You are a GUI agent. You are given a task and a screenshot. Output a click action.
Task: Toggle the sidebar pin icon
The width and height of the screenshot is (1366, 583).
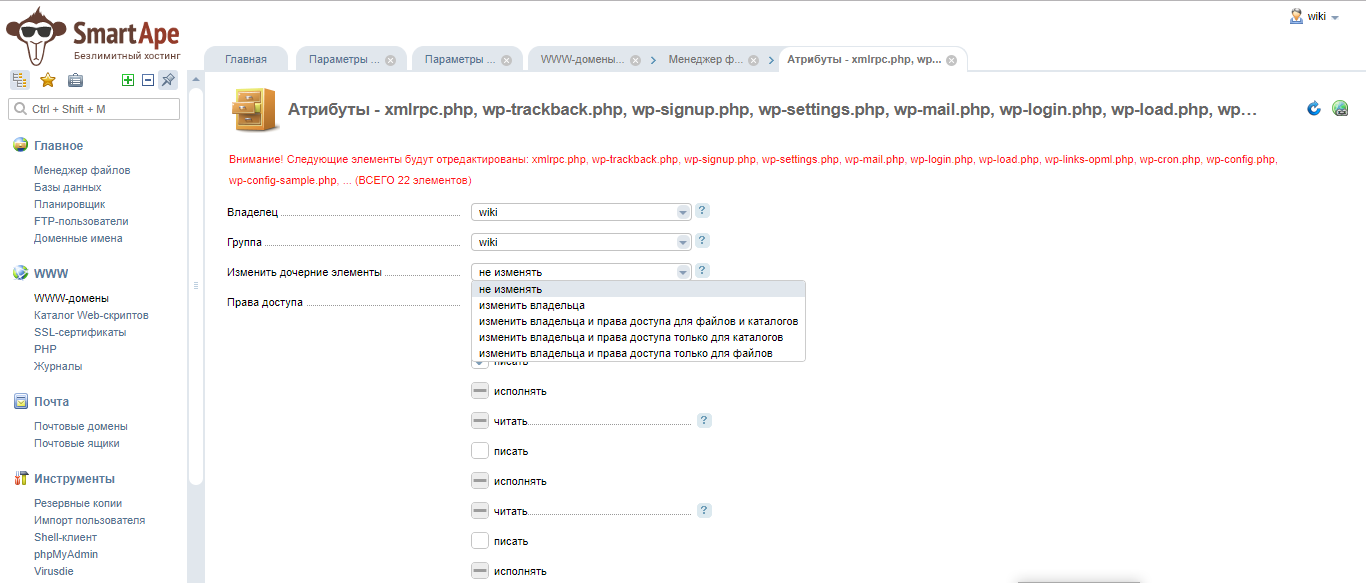tap(168, 80)
